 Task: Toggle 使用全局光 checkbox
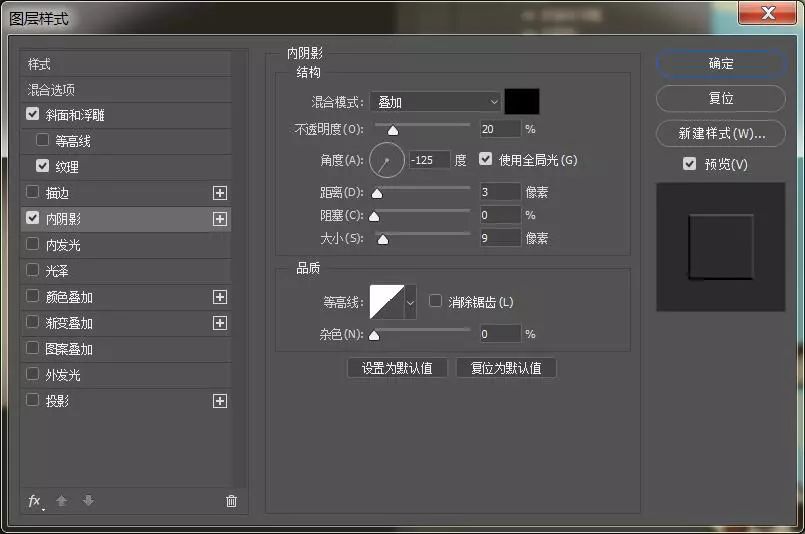tap(486, 159)
